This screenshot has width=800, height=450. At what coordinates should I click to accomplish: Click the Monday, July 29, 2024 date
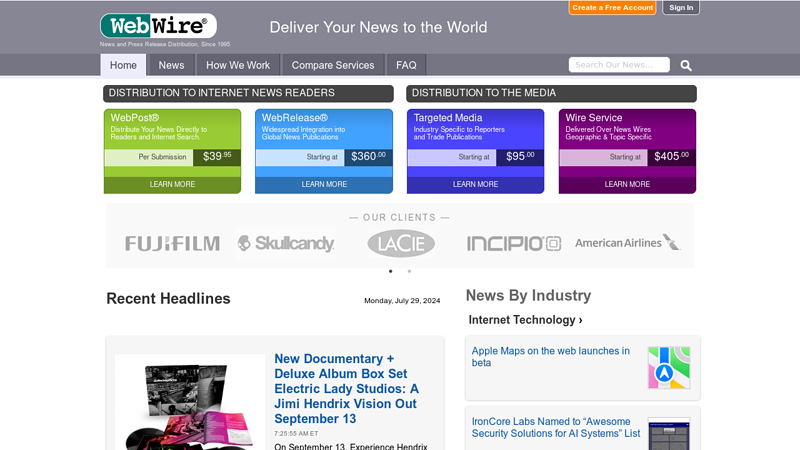coord(402,301)
